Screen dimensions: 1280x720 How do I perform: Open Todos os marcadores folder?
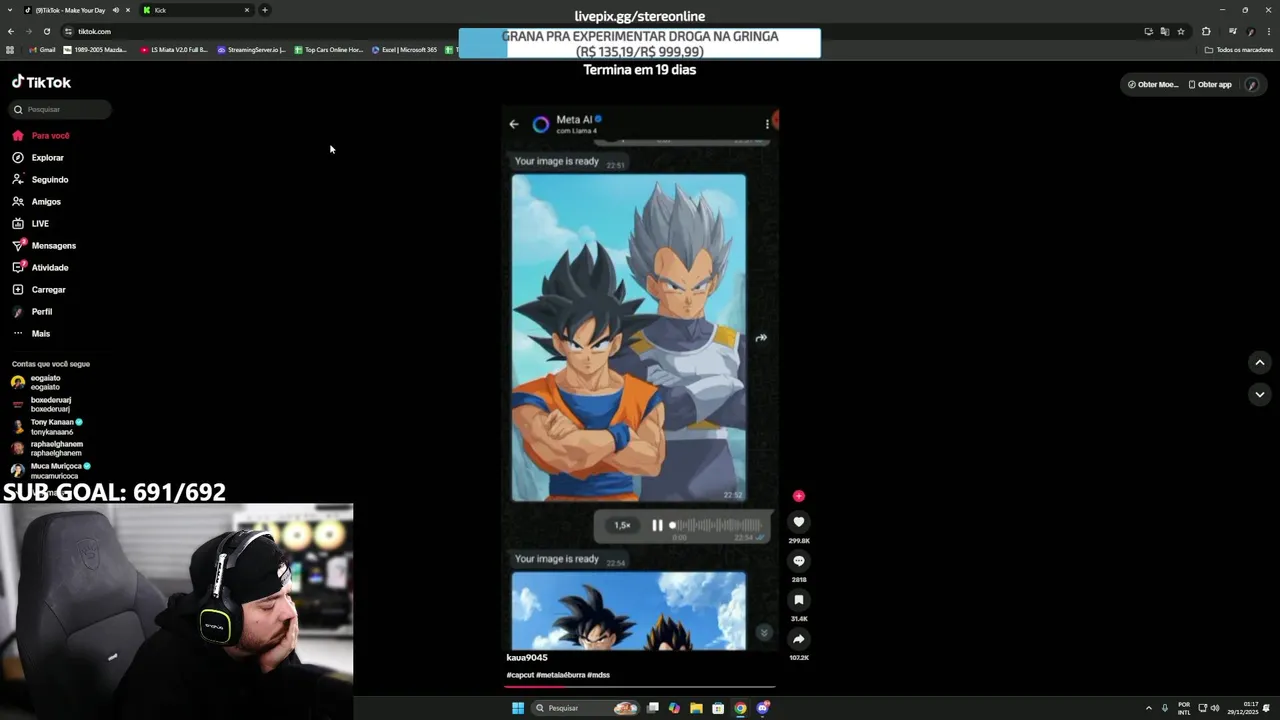(x=1239, y=50)
